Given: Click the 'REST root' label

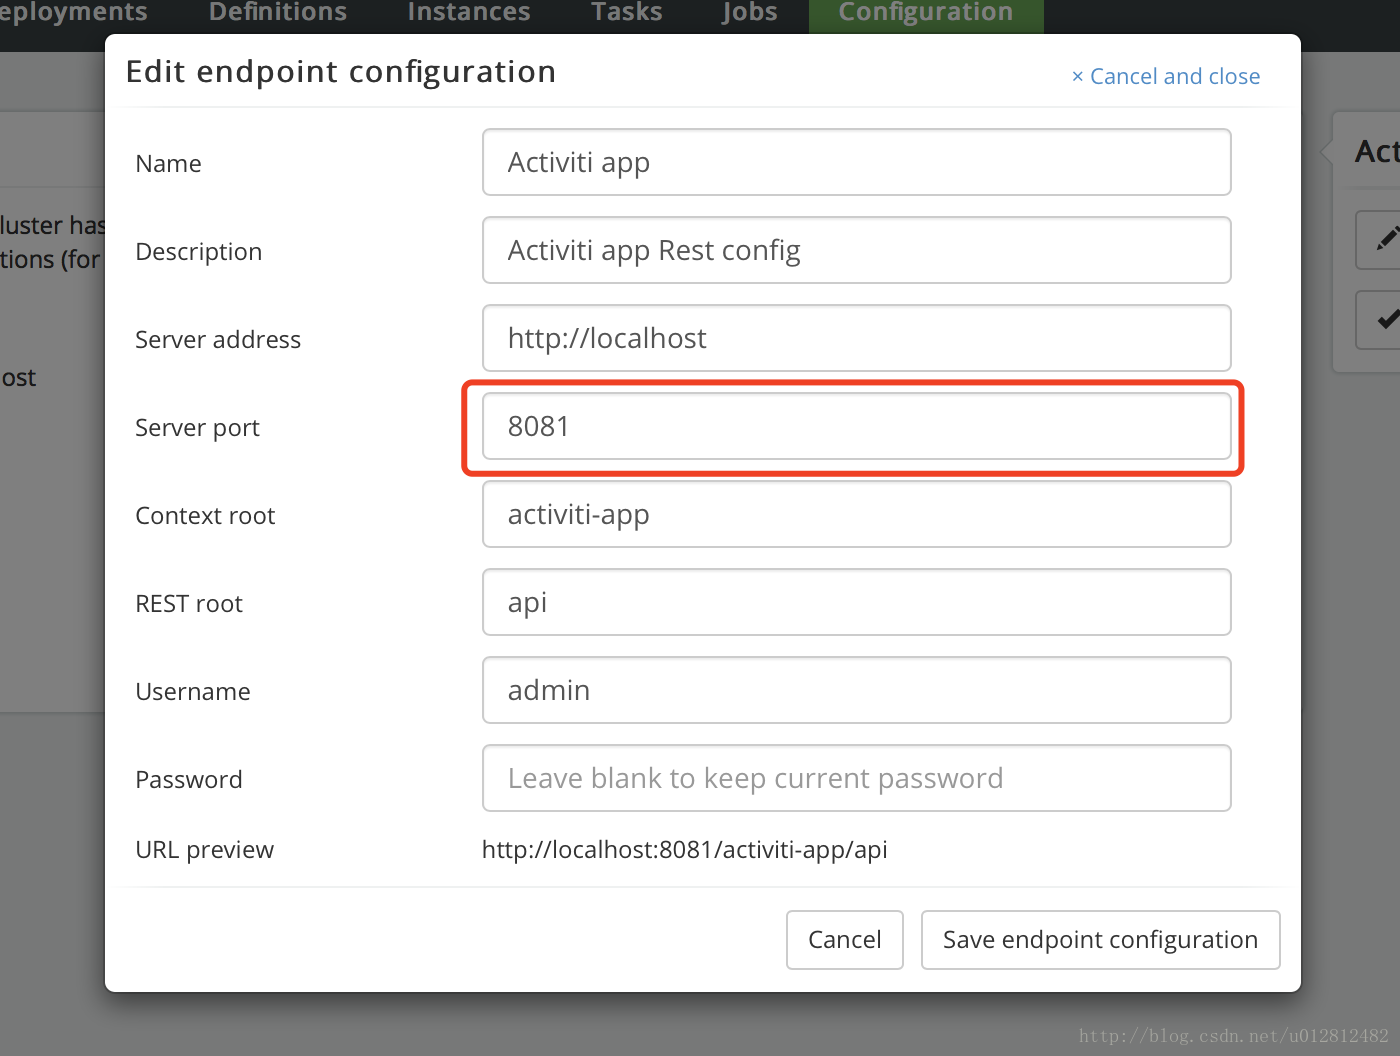Looking at the screenshot, I should pyautogui.click(x=189, y=604).
